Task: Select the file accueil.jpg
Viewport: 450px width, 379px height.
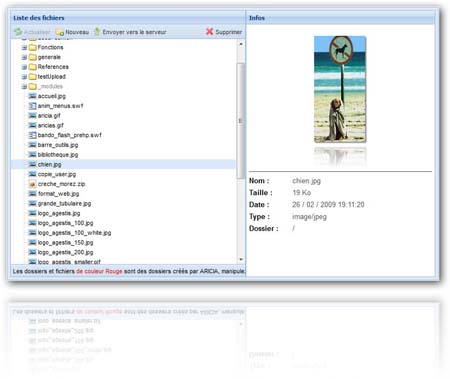Action: tap(52, 96)
